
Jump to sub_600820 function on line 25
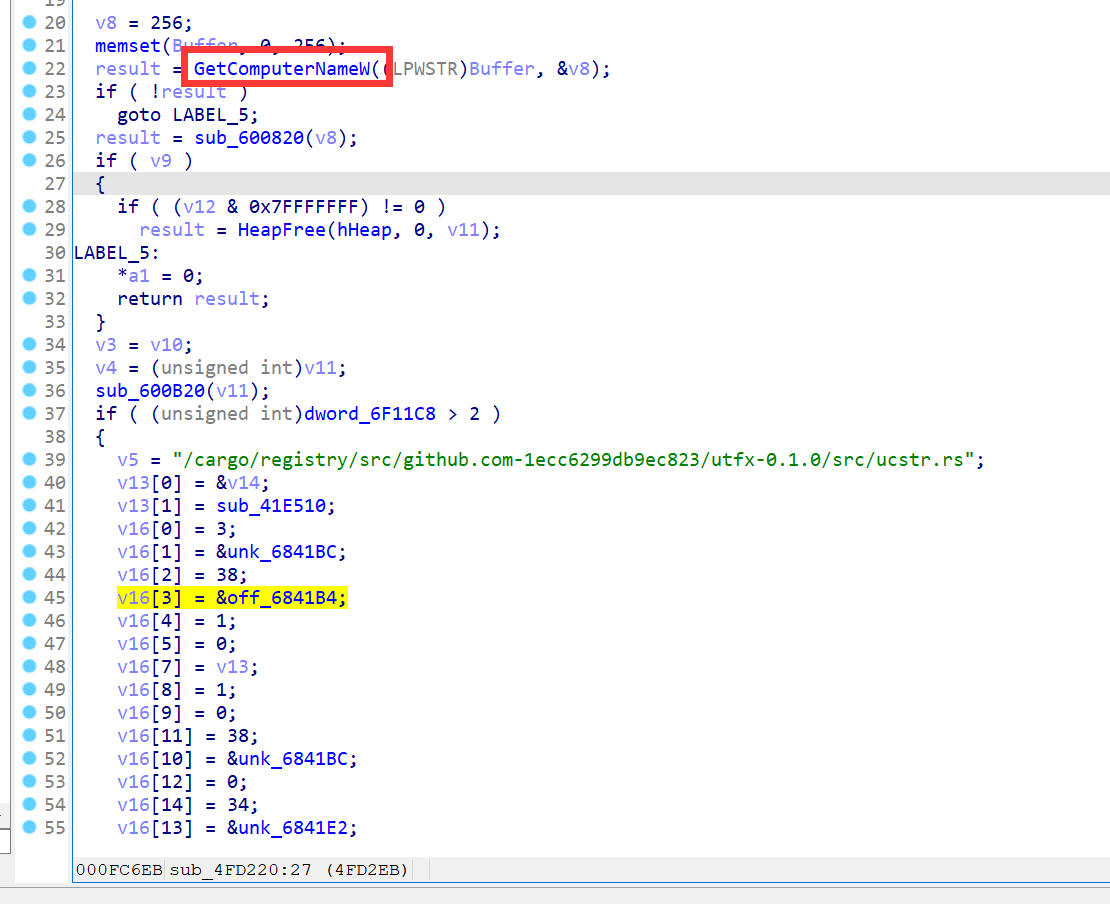click(x=249, y=137)
